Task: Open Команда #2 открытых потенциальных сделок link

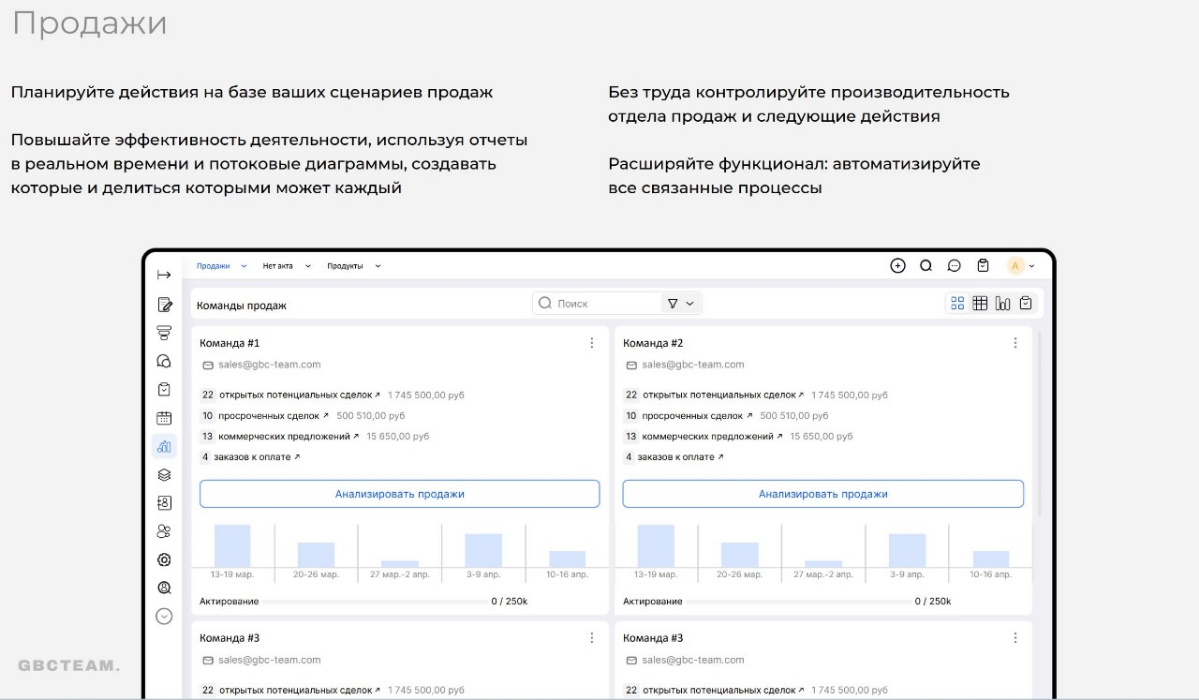Action: pos(723,395)
